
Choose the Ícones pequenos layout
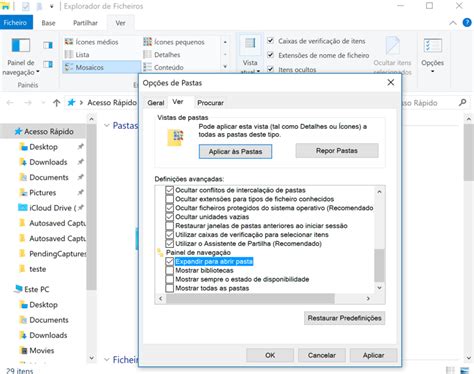(x=174, y=42)
